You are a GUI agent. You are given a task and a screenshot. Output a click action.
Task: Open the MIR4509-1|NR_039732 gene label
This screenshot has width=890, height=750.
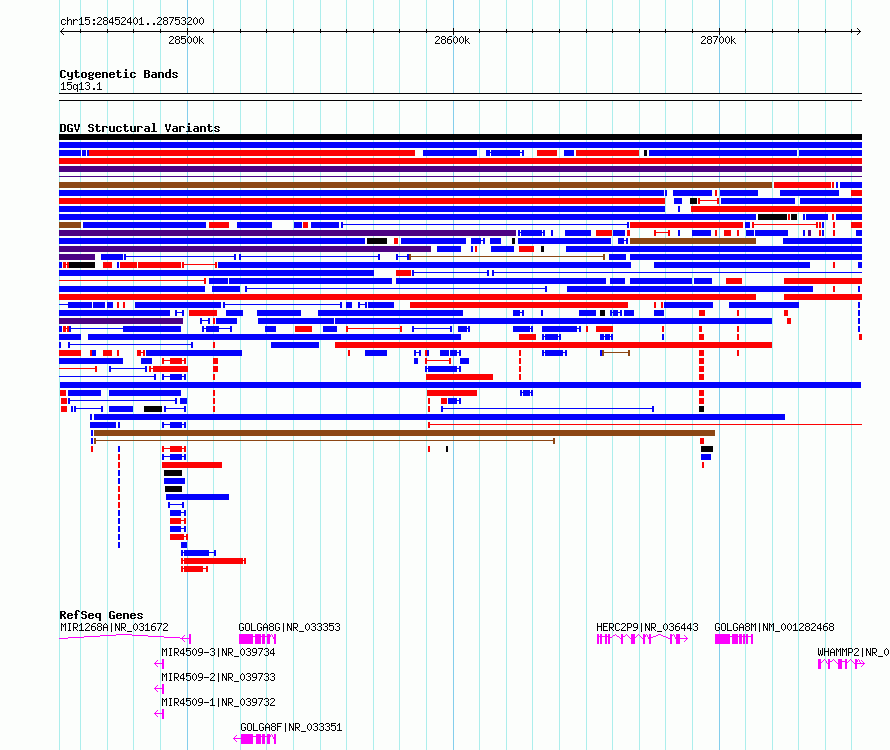click(218, 702)
